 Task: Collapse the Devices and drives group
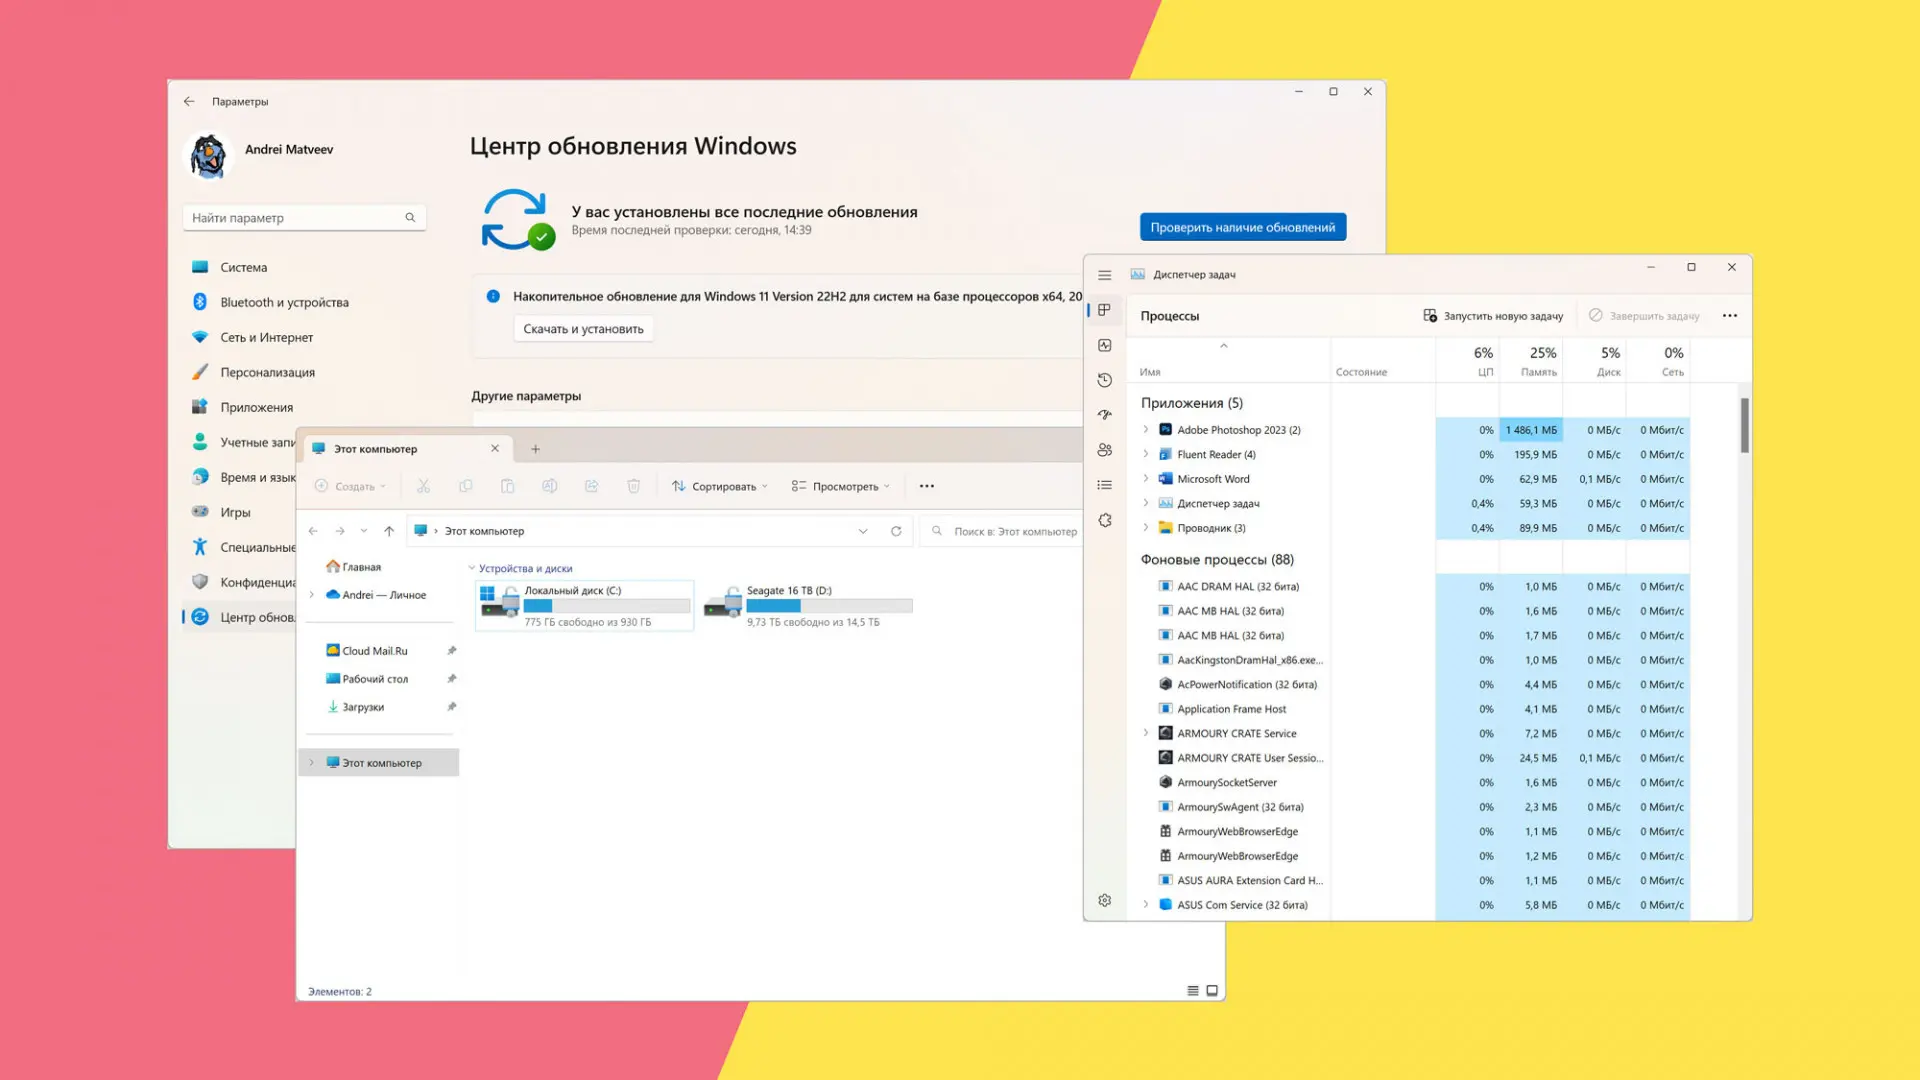(472, 568)
